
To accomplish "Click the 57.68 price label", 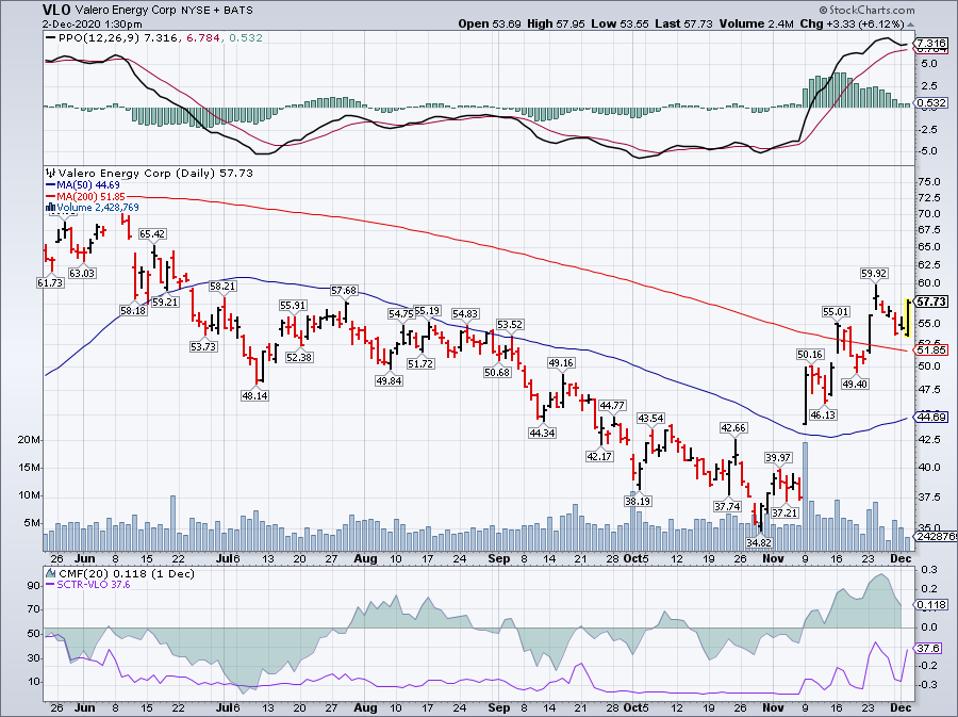I will [x=343, y=291].
